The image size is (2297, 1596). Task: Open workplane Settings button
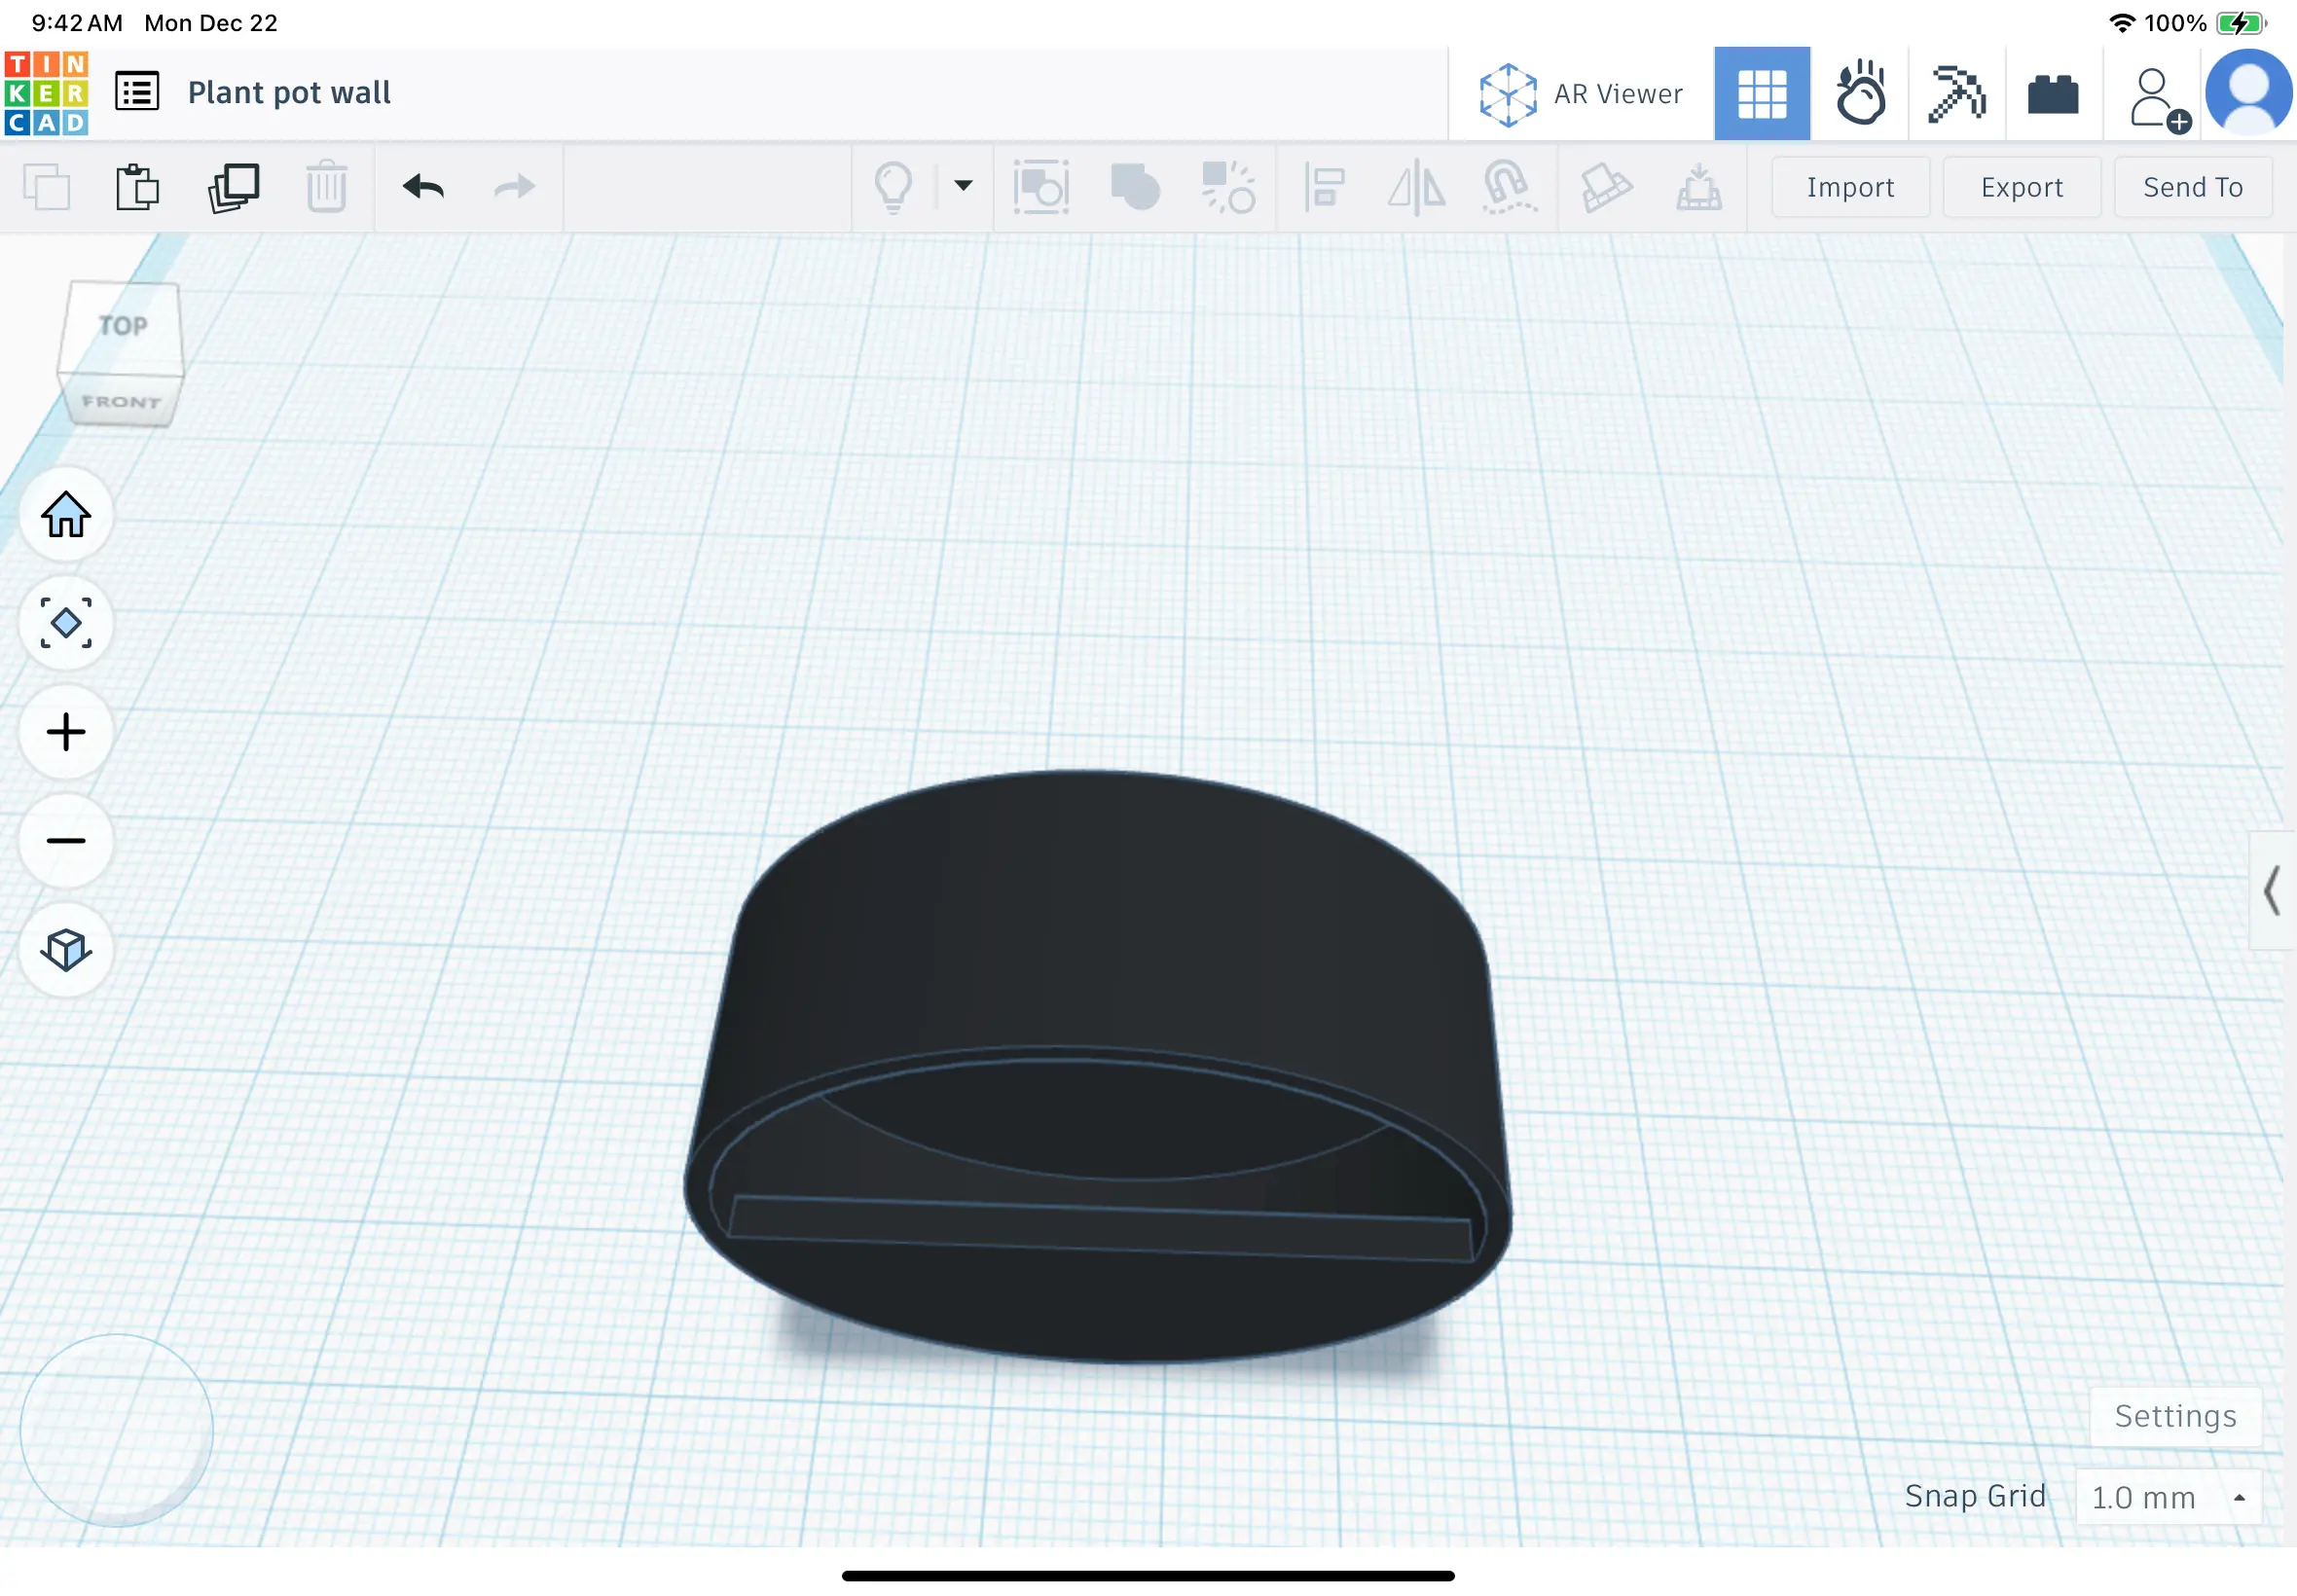tap(2175, 1416)
